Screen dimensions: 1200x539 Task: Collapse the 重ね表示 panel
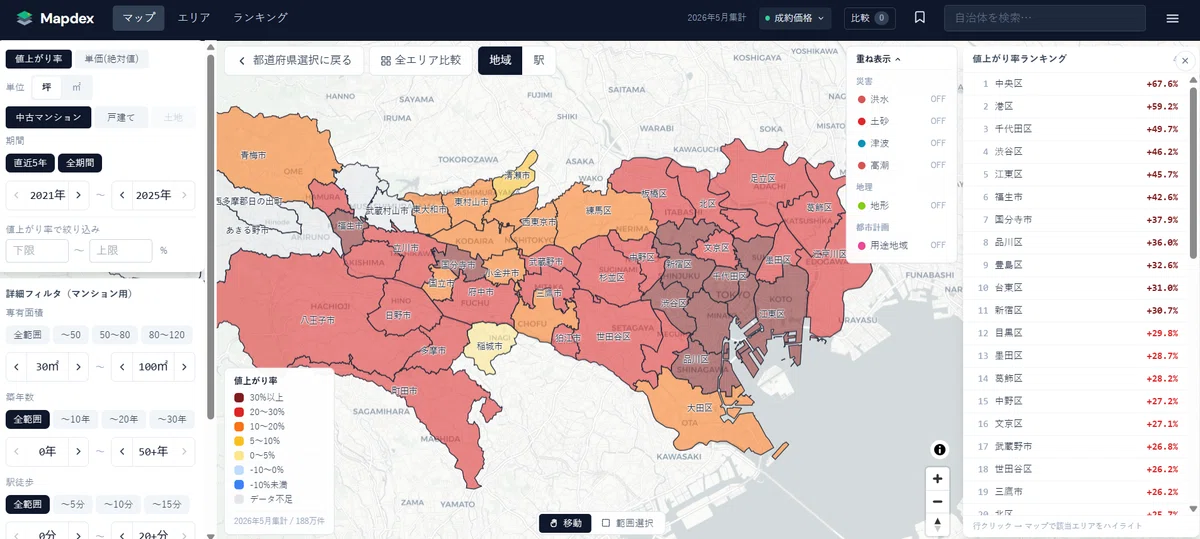pos(878,59)
